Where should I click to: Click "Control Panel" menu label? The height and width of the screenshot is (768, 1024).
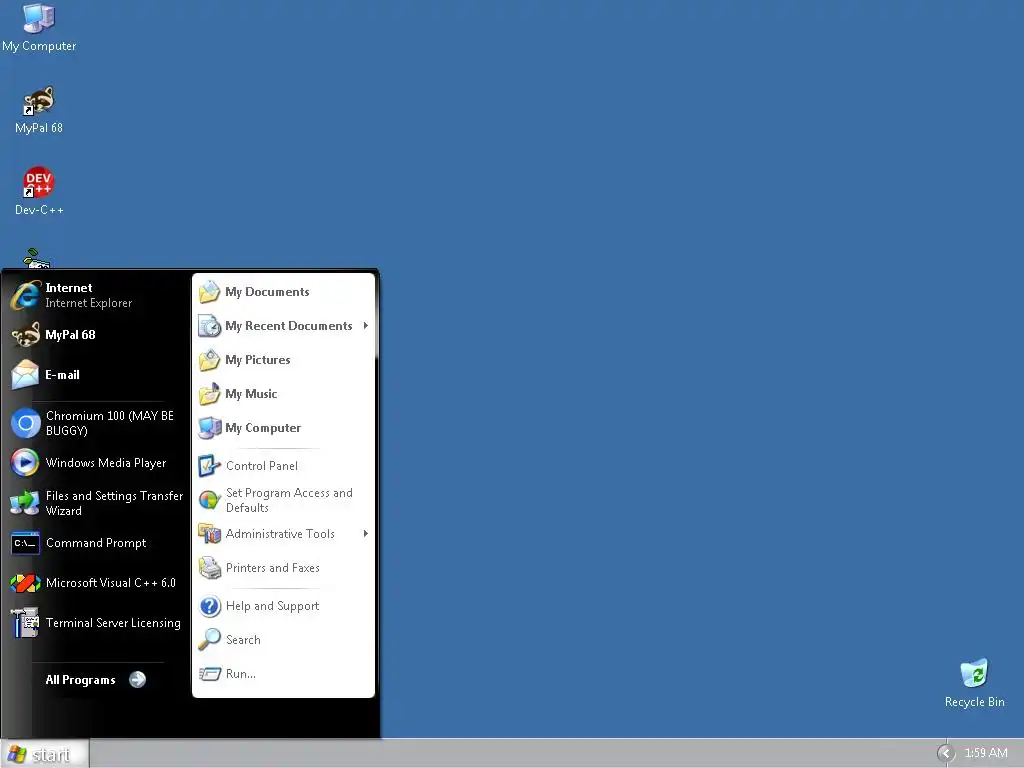click(x=262, y=466)
